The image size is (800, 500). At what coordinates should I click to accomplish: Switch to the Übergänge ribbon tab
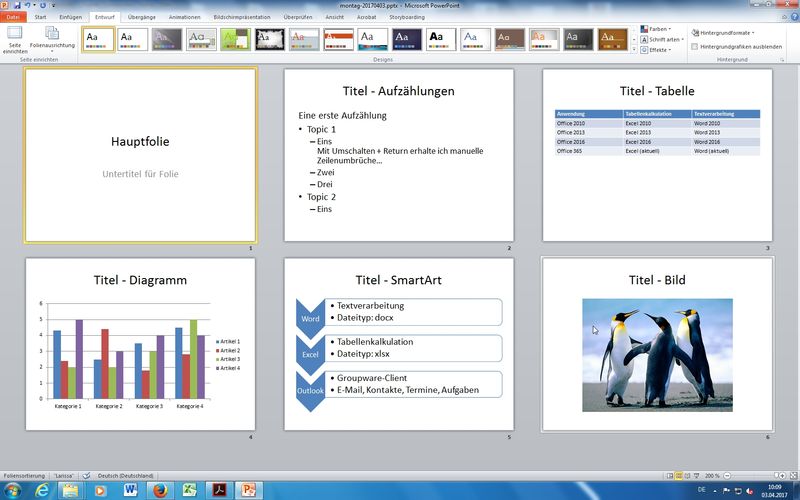(142, 17)
